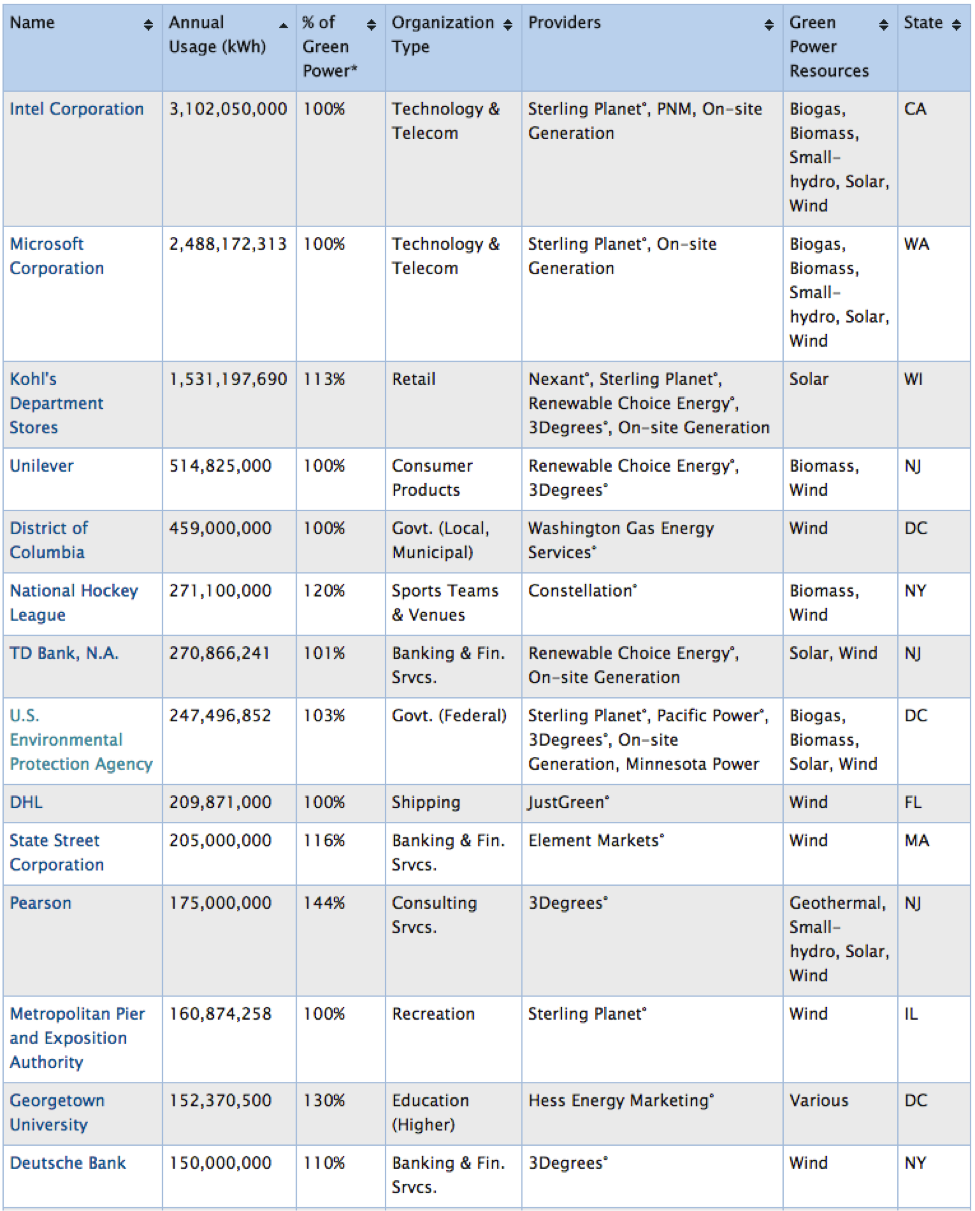Click Kohl's usage figure 1,531,197,690
Image resolution: width=975 pixels, height=1211 pixels.
coord(228,379)
